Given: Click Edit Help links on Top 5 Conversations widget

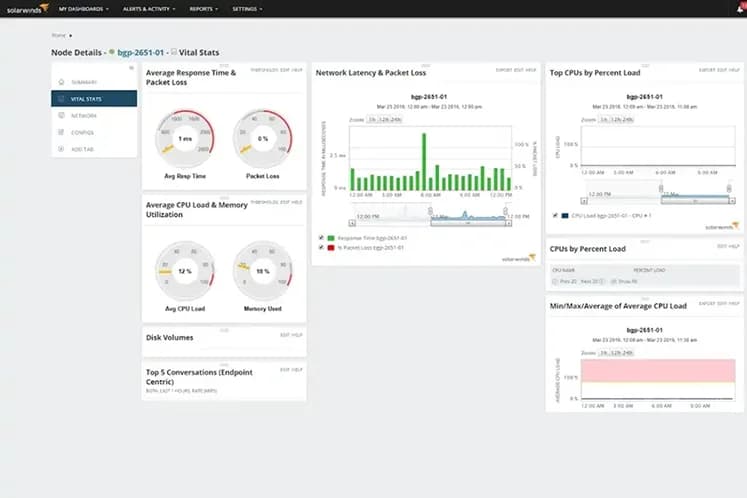Looking at the screenshot, I should [x=291, y=370].
